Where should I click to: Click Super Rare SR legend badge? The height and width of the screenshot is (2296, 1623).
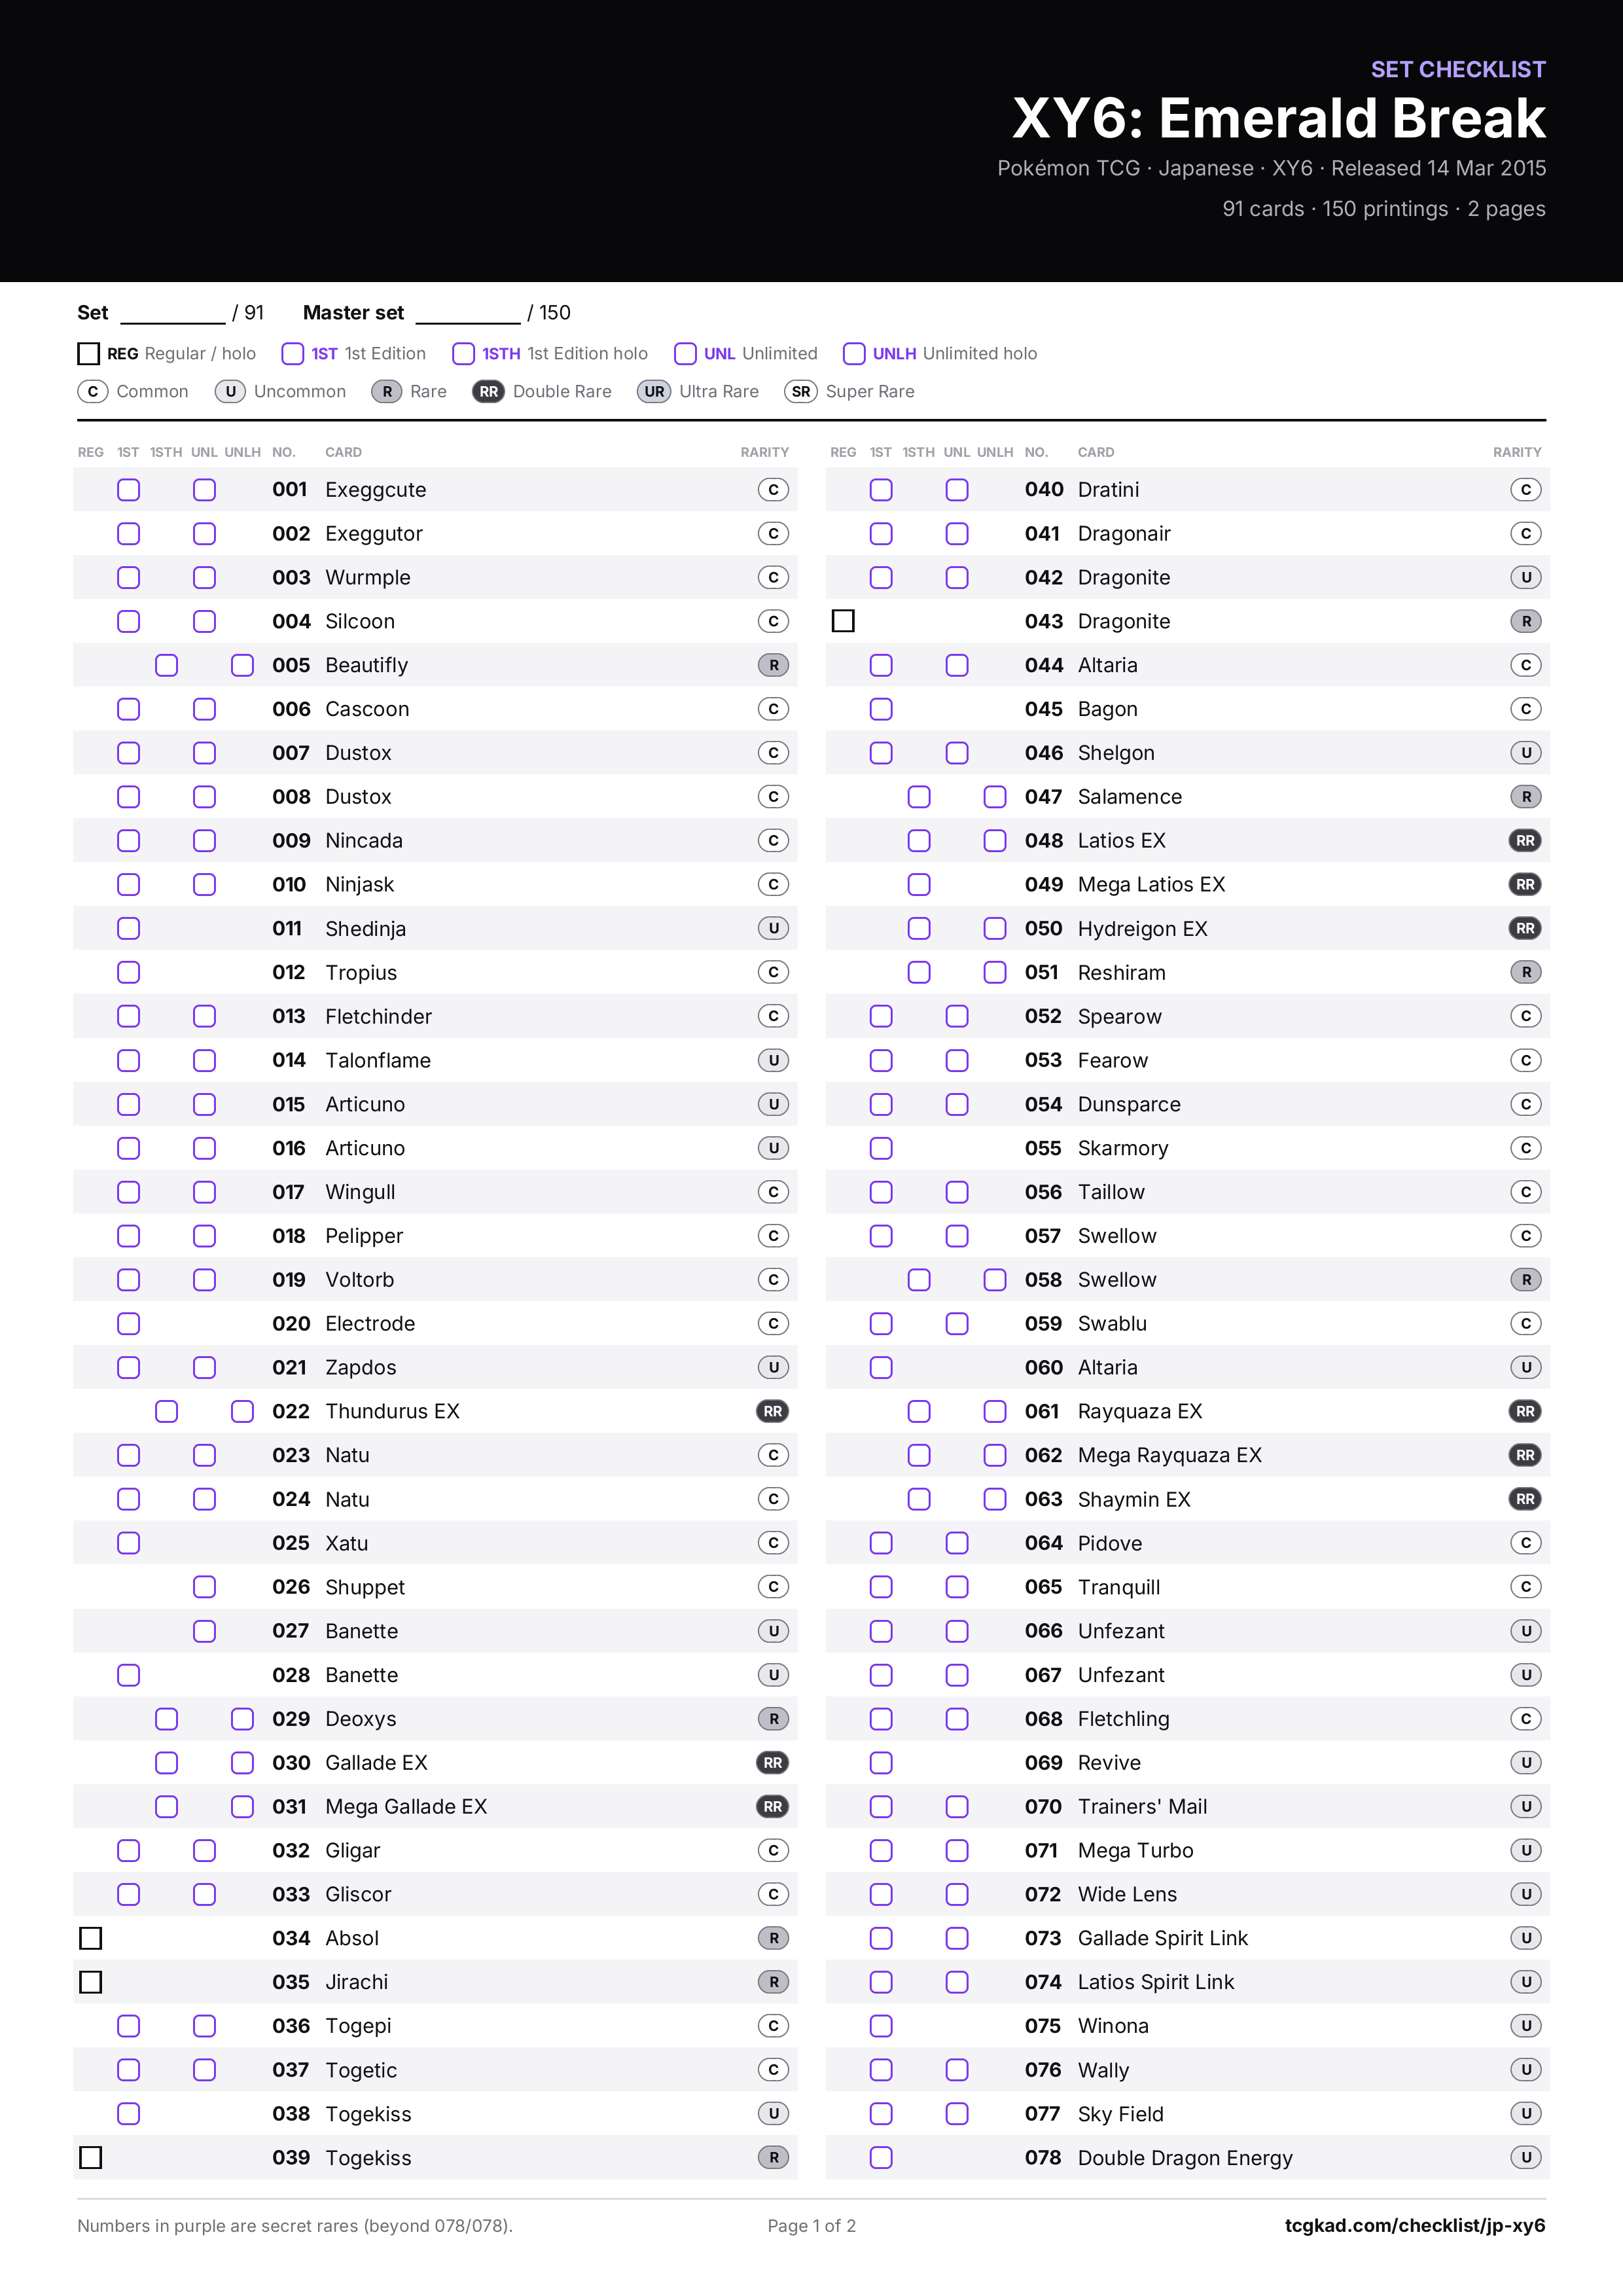[x=801, y=391]
